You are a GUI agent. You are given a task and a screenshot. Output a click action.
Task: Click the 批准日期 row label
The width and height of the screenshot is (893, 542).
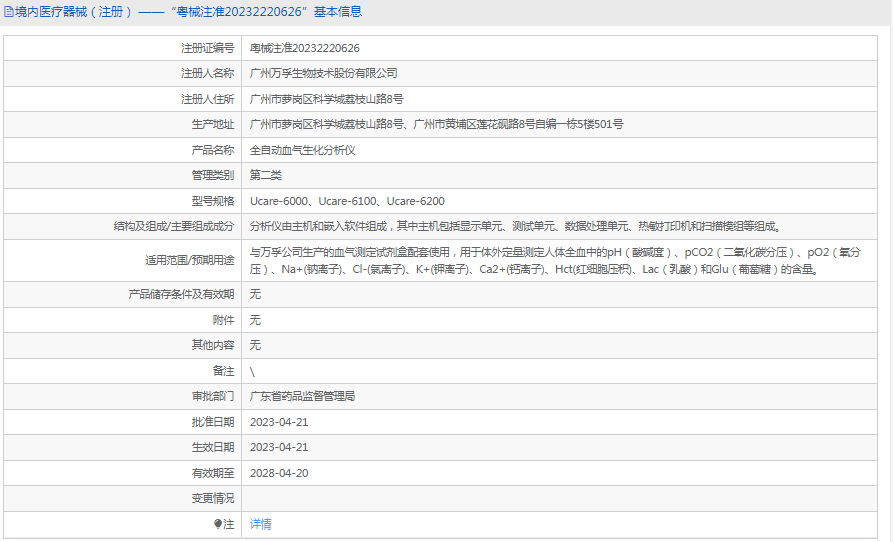pyautogui.click(x=212, y=422)
